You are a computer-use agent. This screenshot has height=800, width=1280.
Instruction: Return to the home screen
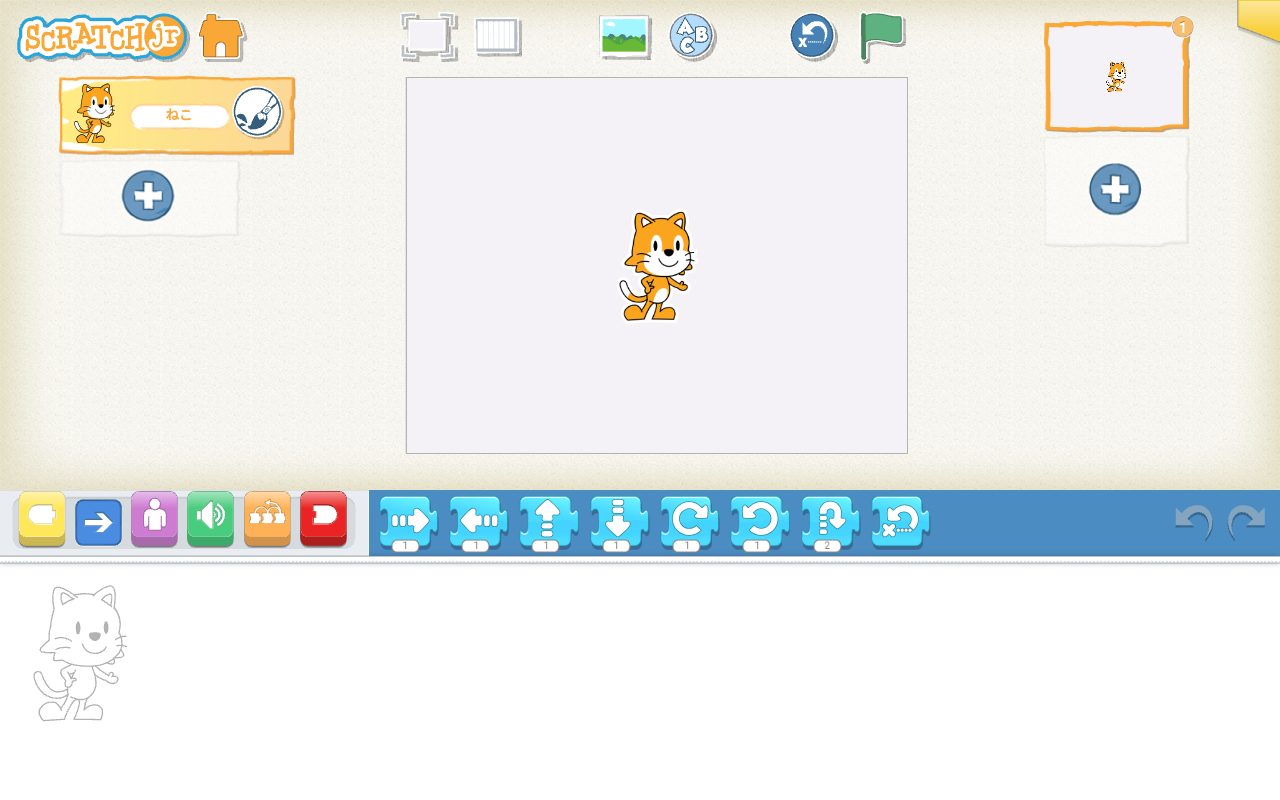tap(219, 37)
